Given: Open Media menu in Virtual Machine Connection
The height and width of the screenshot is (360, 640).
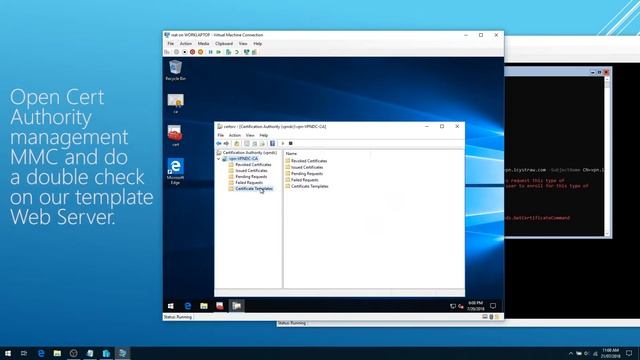Looking at the screenshot, I should pos(203,44).
